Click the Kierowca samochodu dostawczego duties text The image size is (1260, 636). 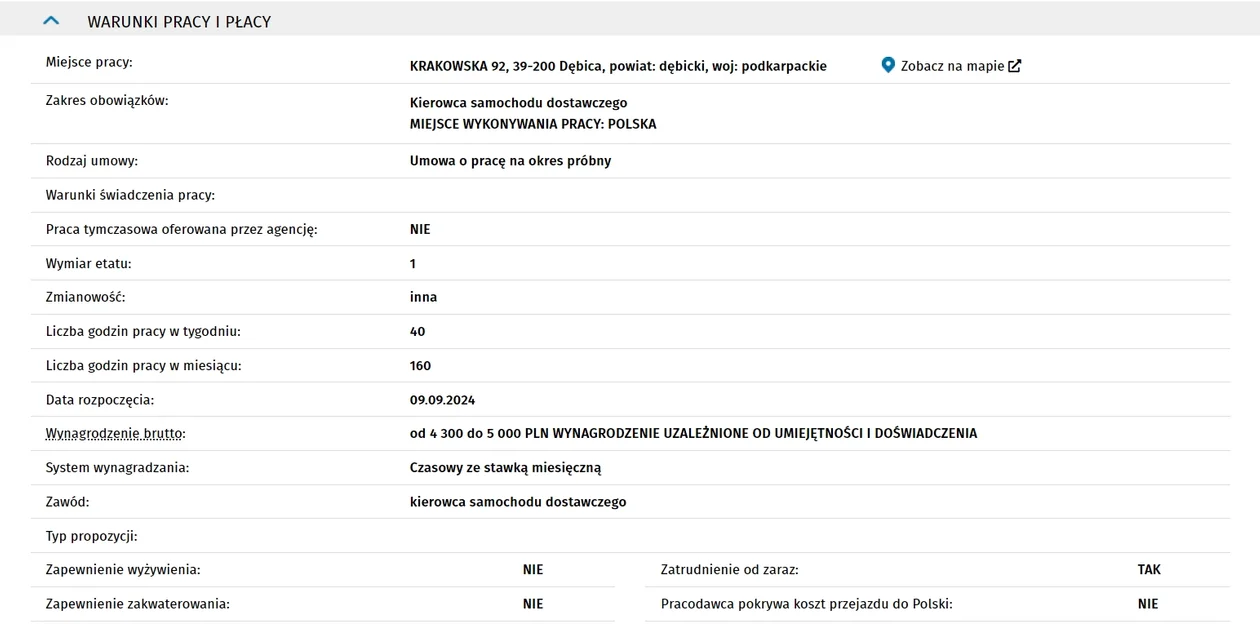(518, 103)
